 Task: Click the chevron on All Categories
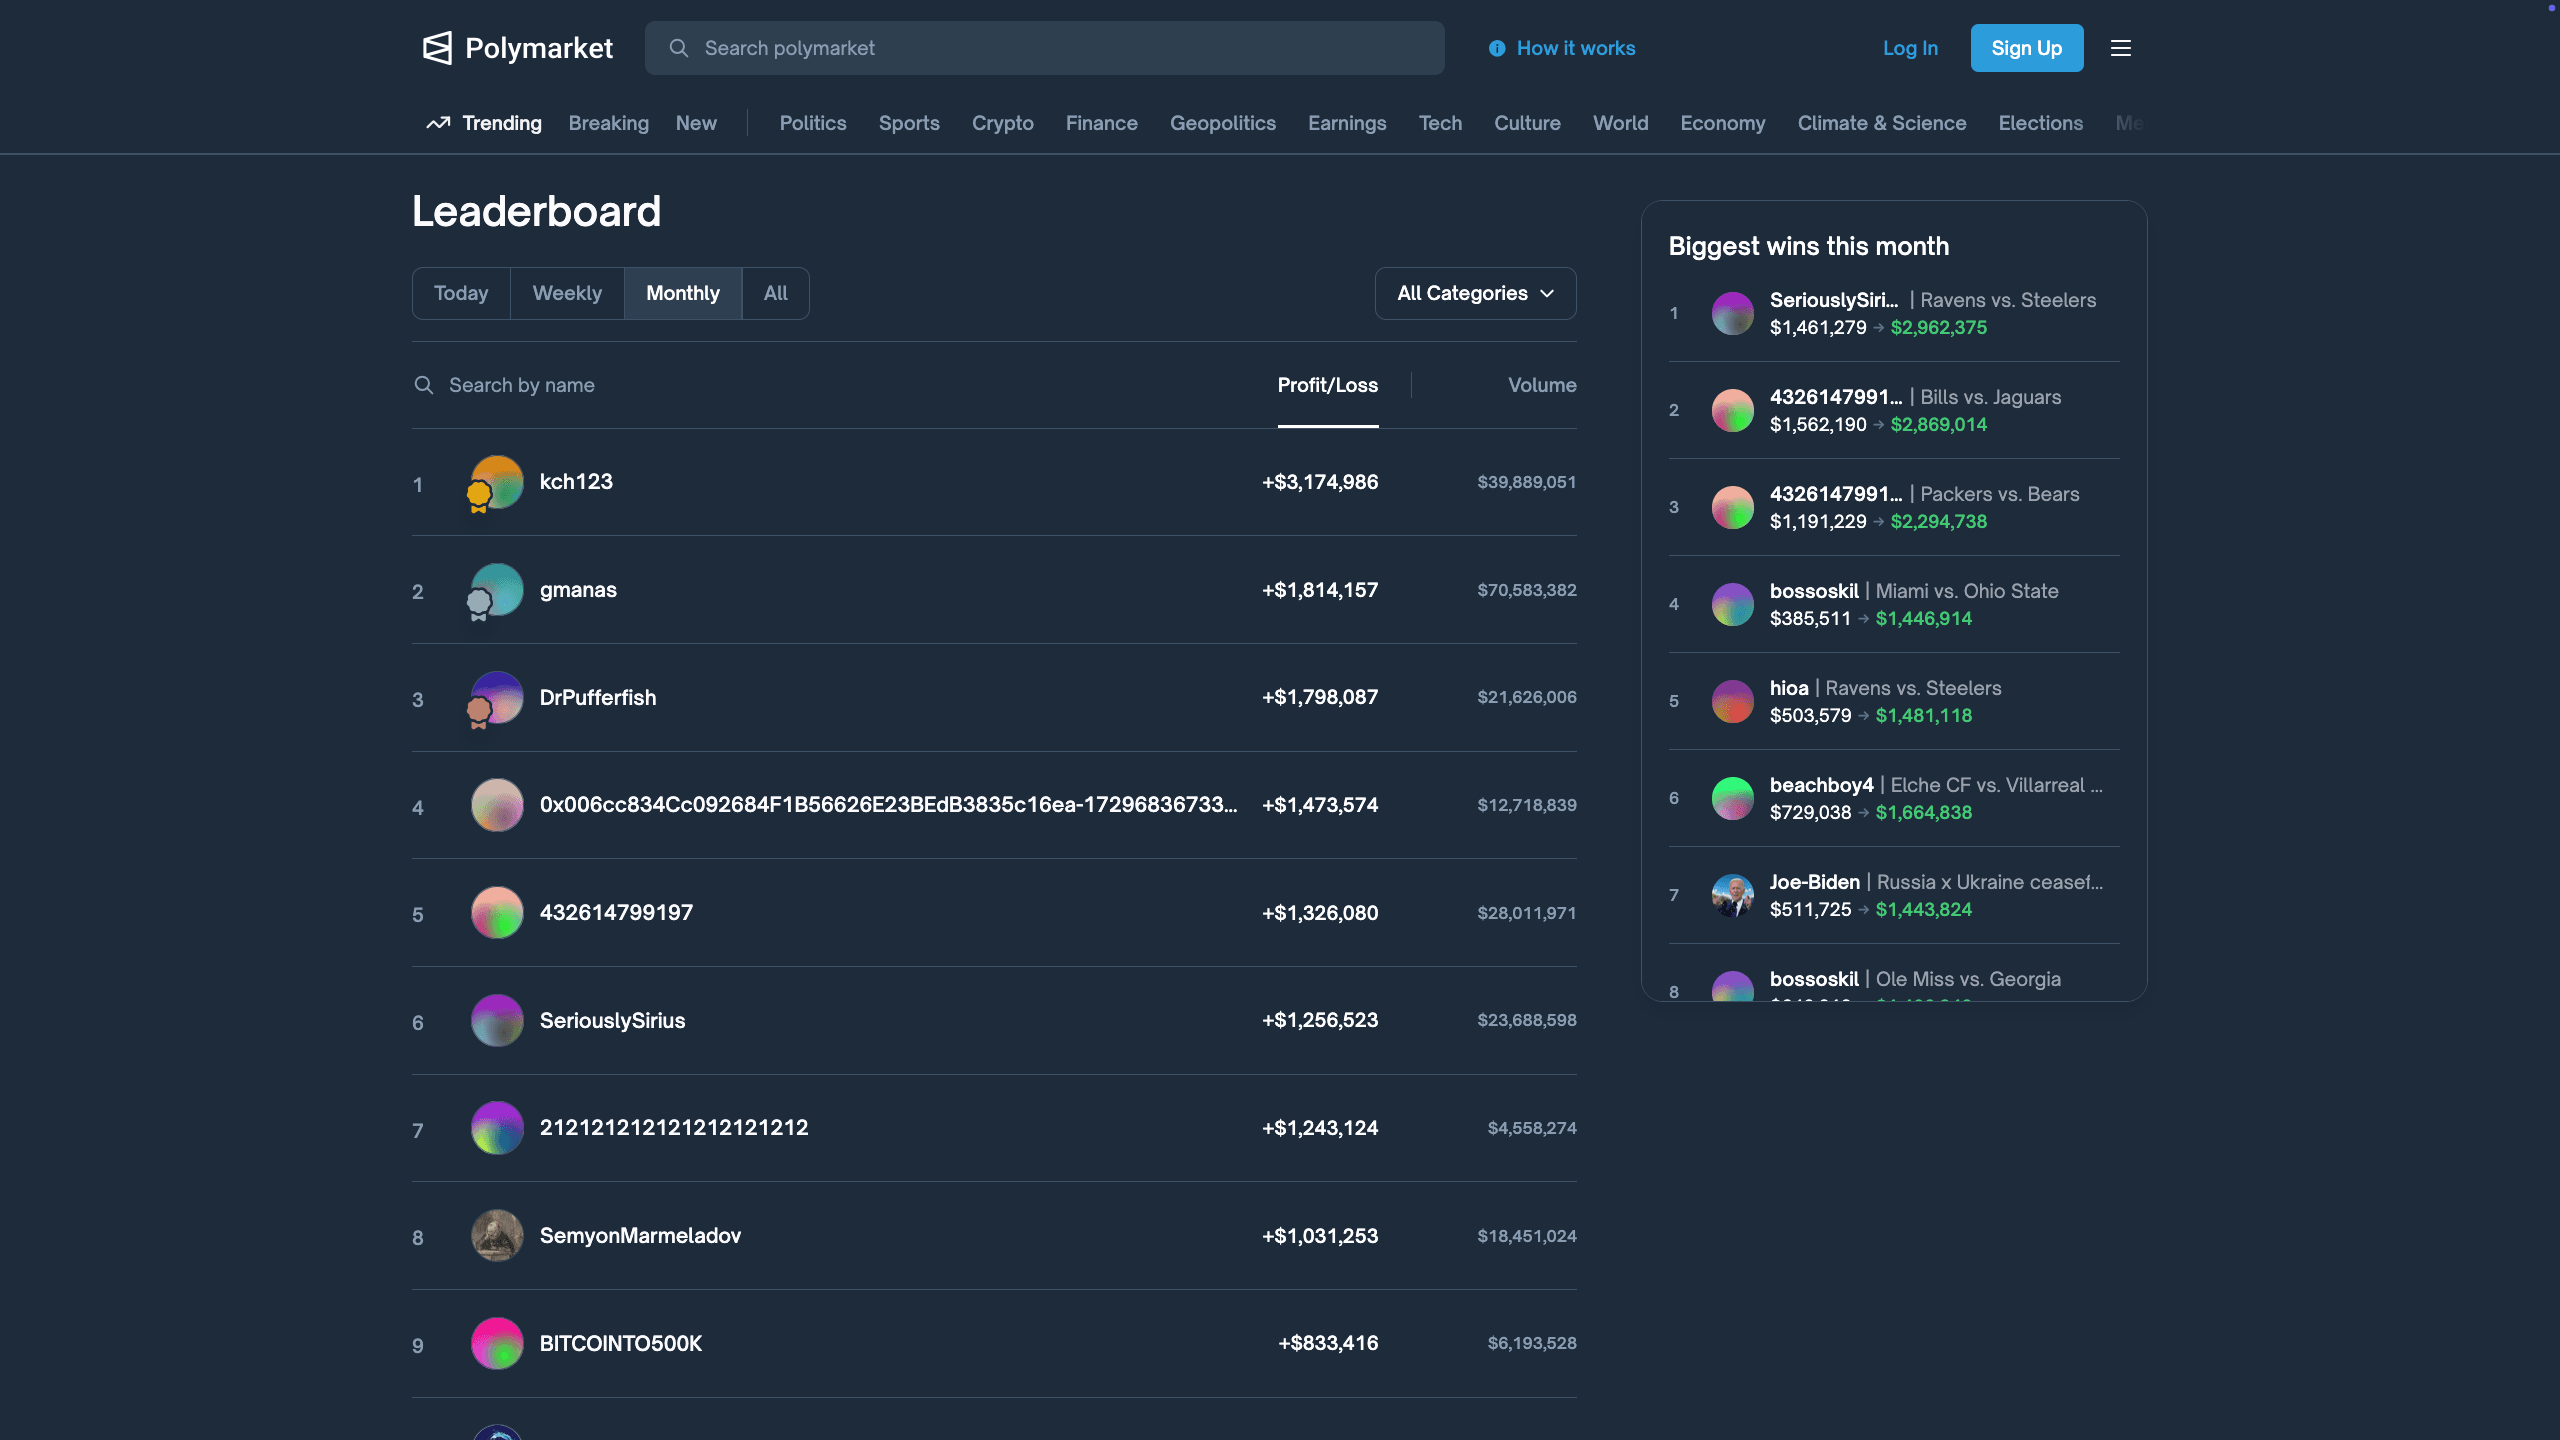point(1546,293)
